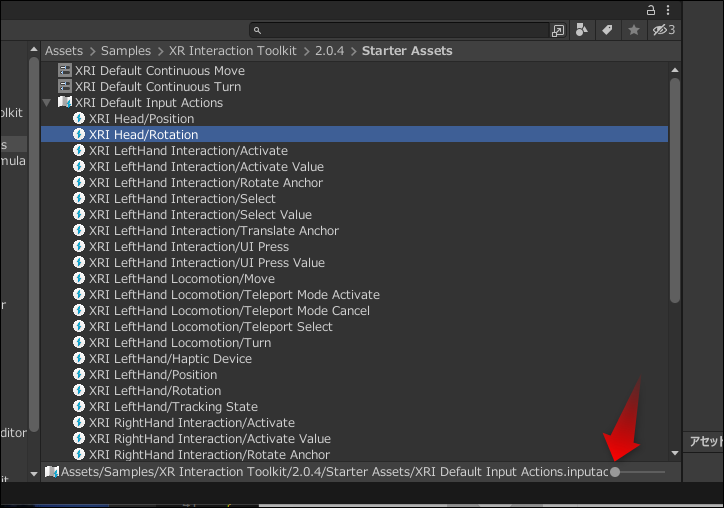Collapse XRI Default Input Actions asset

pos(47,103)
